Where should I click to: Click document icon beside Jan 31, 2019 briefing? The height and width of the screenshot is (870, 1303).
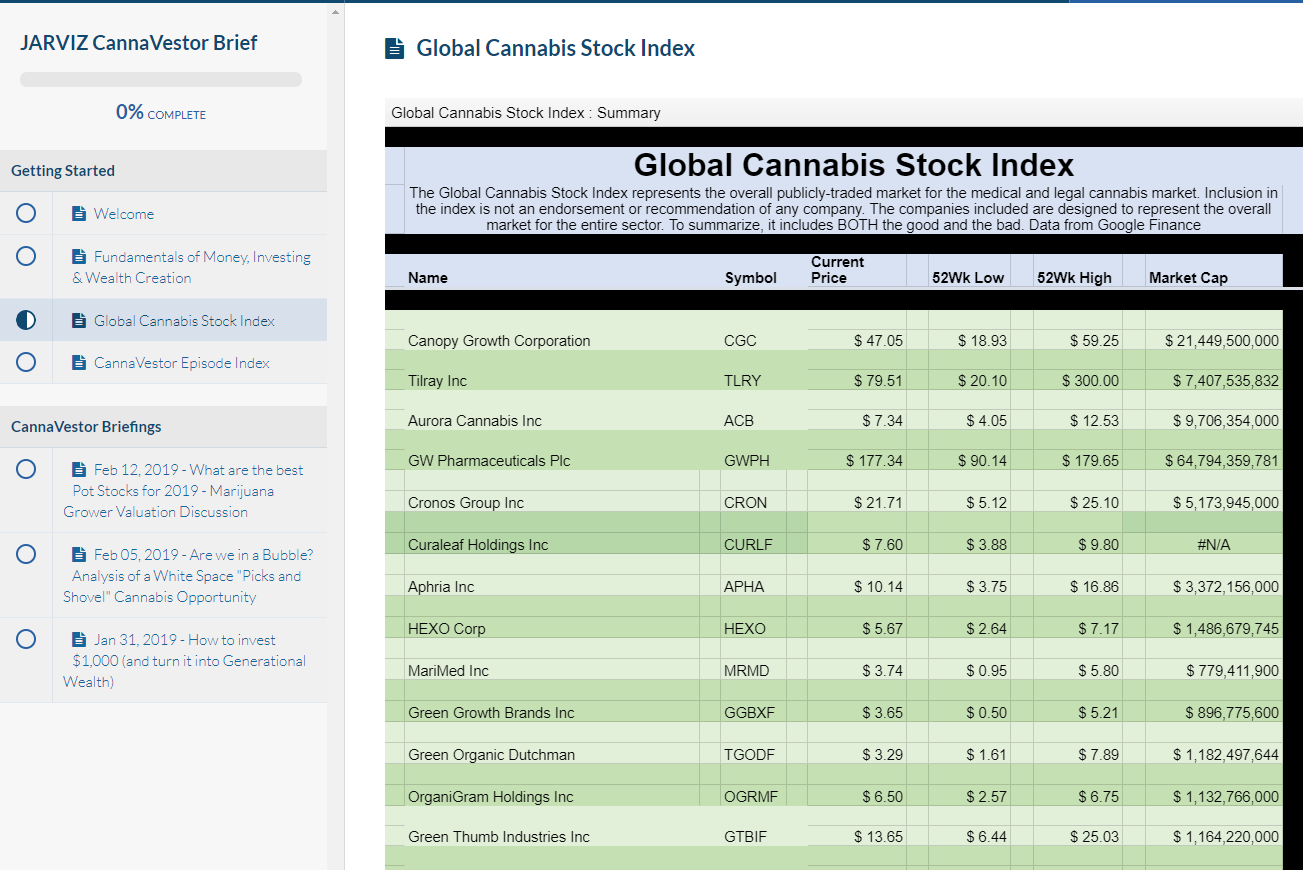click(x=80, y=640)
